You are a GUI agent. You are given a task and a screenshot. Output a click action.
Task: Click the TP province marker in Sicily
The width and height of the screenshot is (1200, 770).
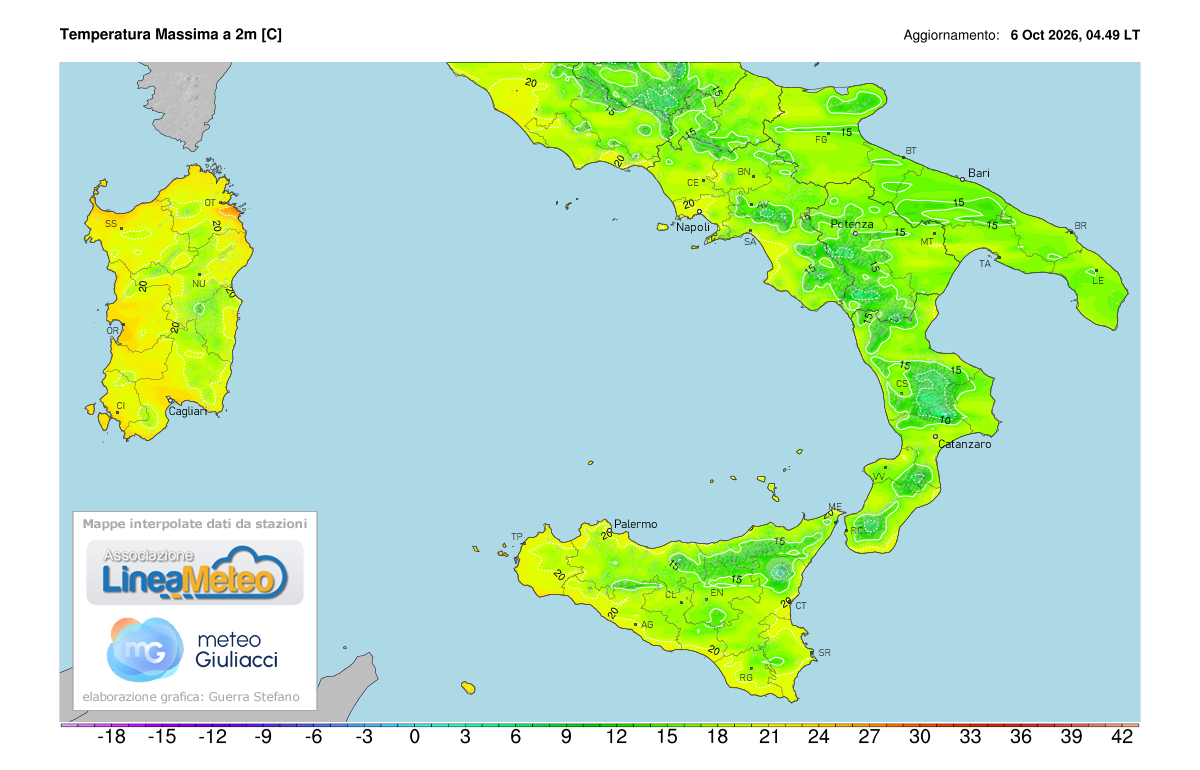517,537
